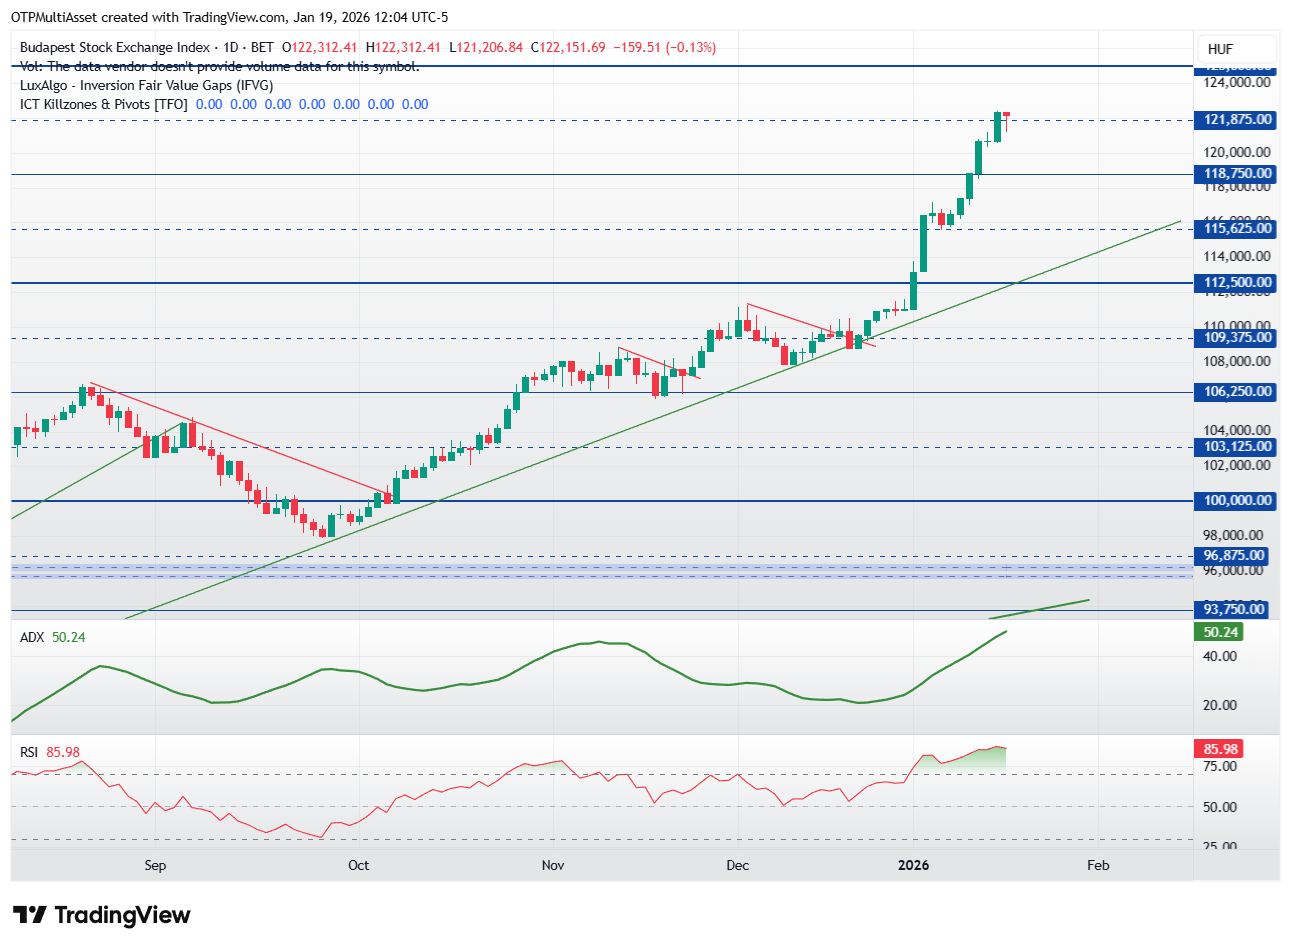Click the Oct label on time axis
Screen dimensions: 1291x949
tap(358, 865)
